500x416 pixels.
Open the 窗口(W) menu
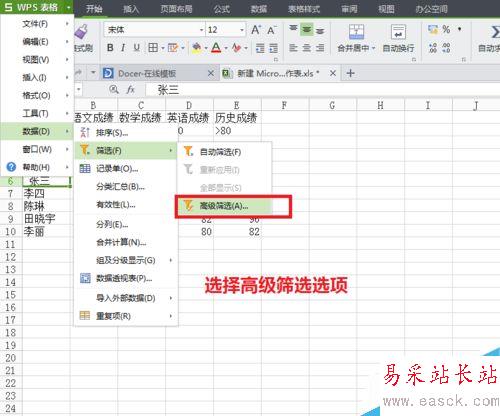[x=37, y=149]
